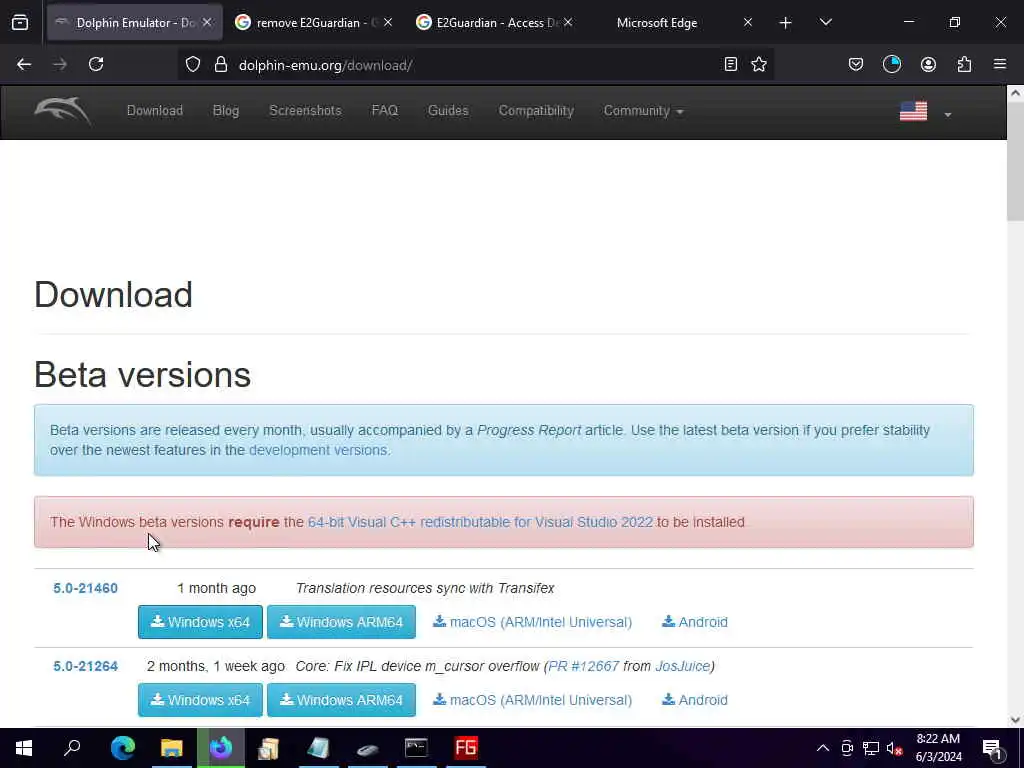
Task: Open a new browser tab
Action: (786, 23)
